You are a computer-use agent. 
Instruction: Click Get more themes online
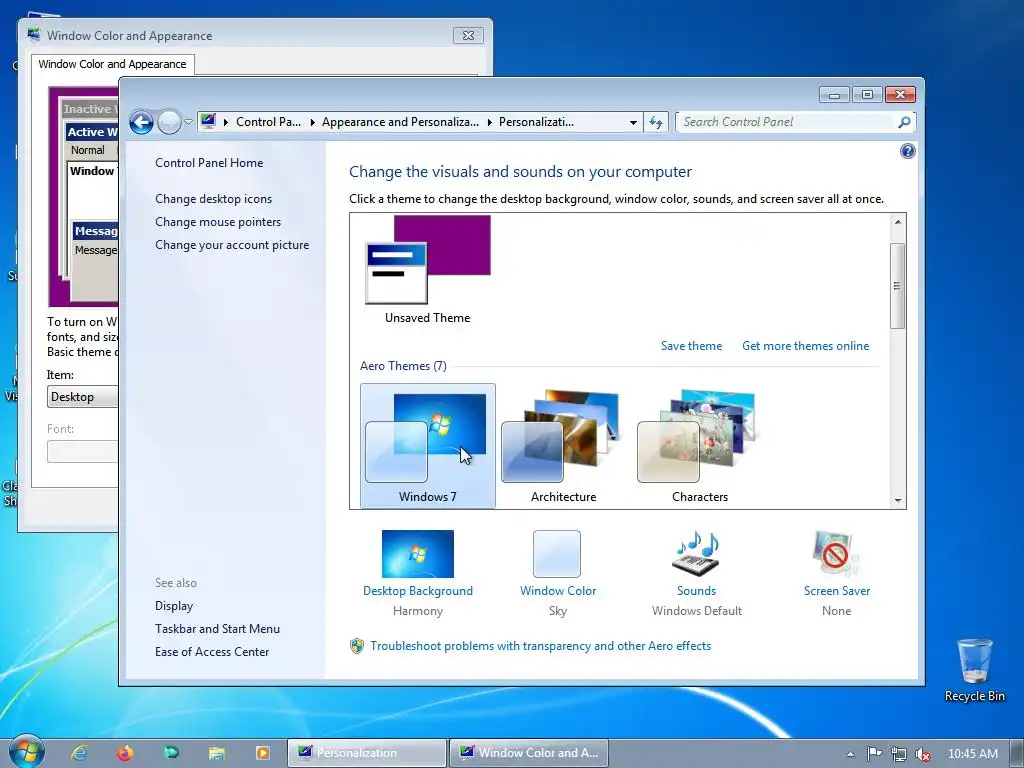[805, 345]
